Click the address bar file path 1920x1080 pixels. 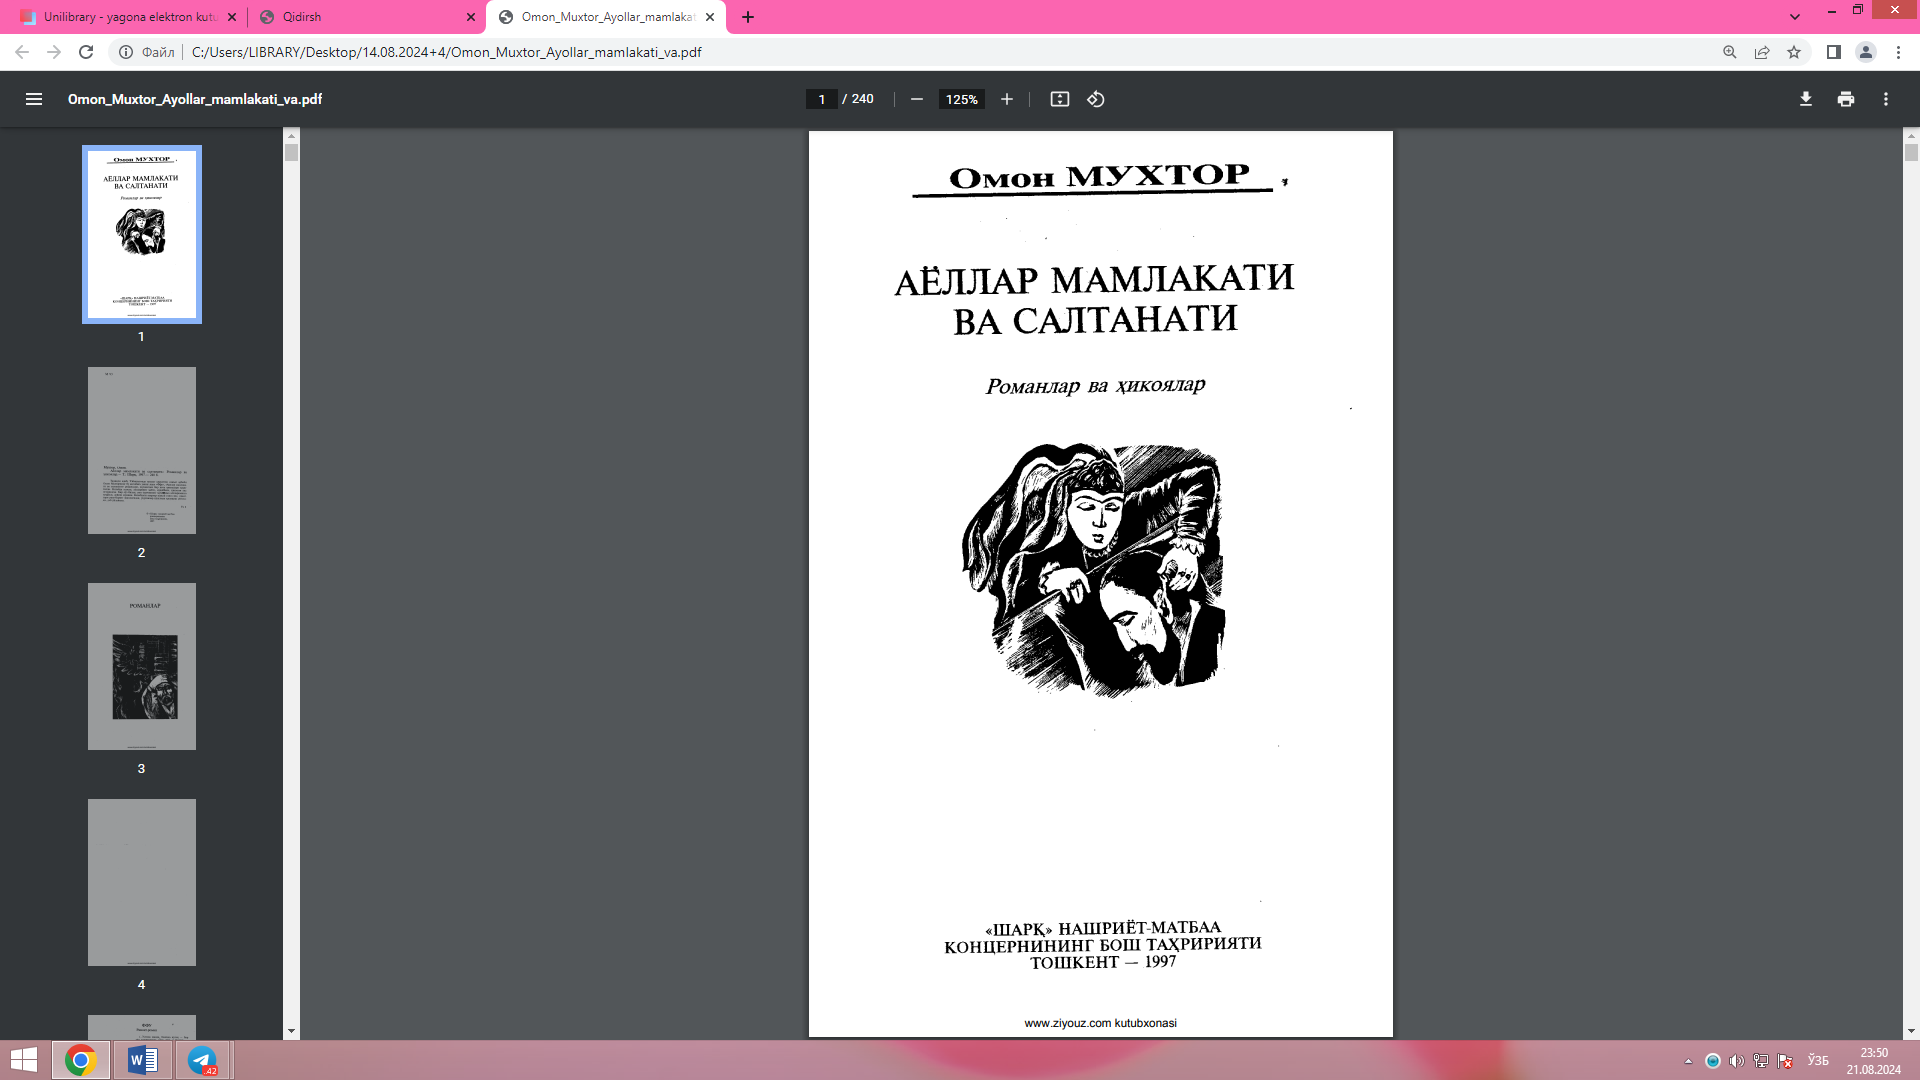(x=447, y=52)
